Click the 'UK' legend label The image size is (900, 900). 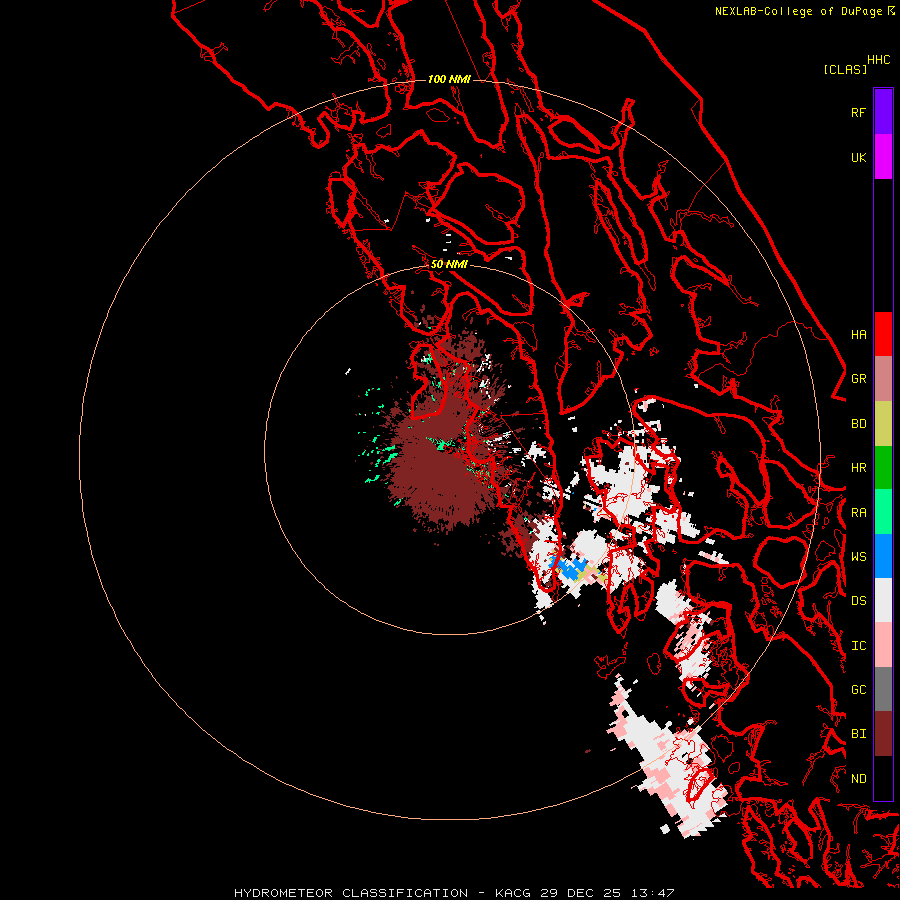pyautogui.click(x=858, y=157)
